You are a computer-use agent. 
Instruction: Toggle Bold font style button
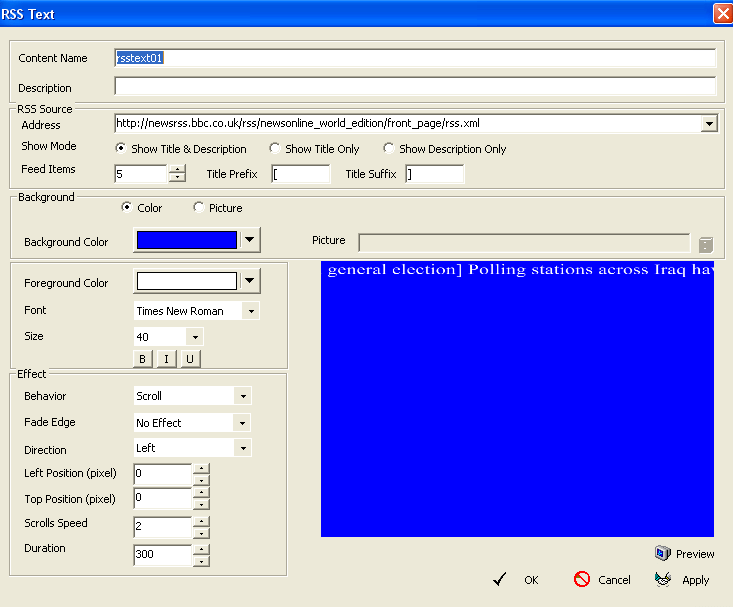coord(142,359)
